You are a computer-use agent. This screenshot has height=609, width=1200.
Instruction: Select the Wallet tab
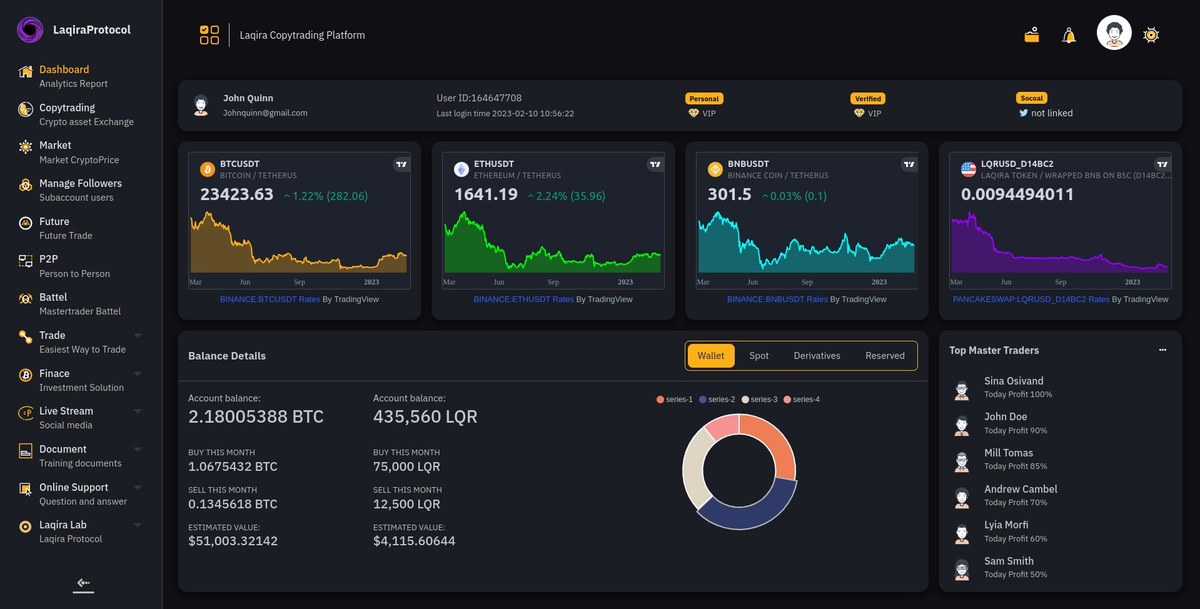[x=711, y=356]
